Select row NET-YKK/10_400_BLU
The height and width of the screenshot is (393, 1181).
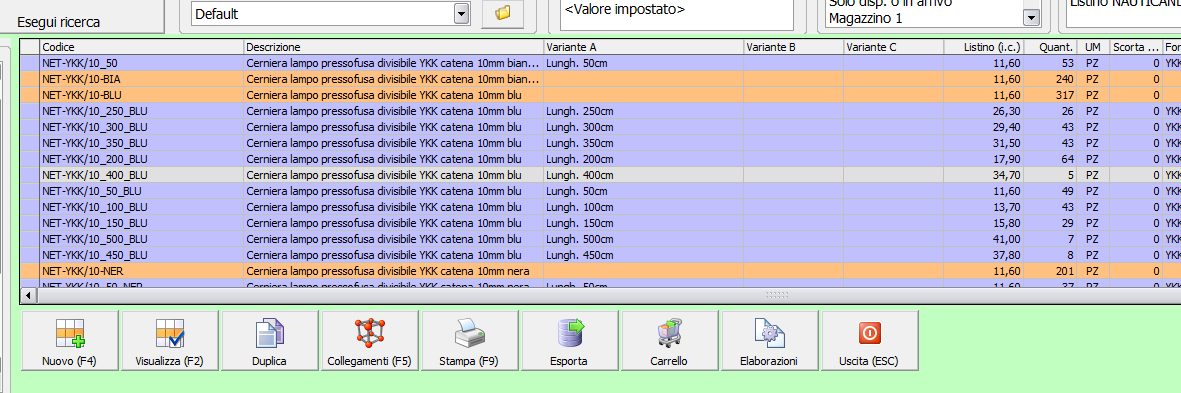click(600, 175)
